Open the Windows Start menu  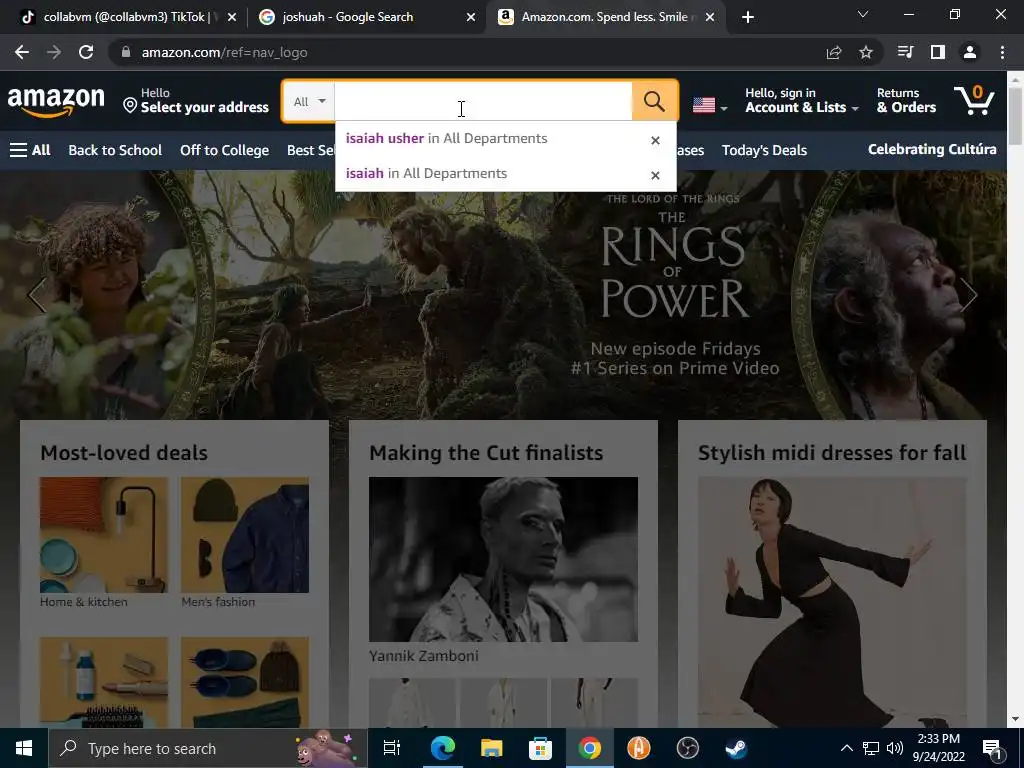click(x=24, y=748)
